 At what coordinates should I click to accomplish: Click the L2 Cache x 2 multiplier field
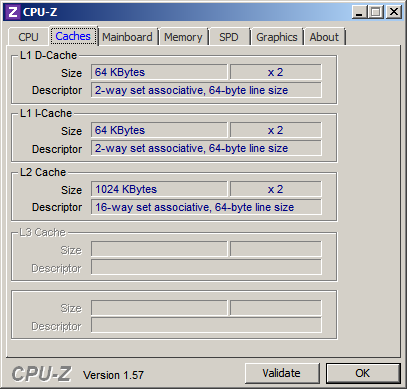(x=276, y=189)
